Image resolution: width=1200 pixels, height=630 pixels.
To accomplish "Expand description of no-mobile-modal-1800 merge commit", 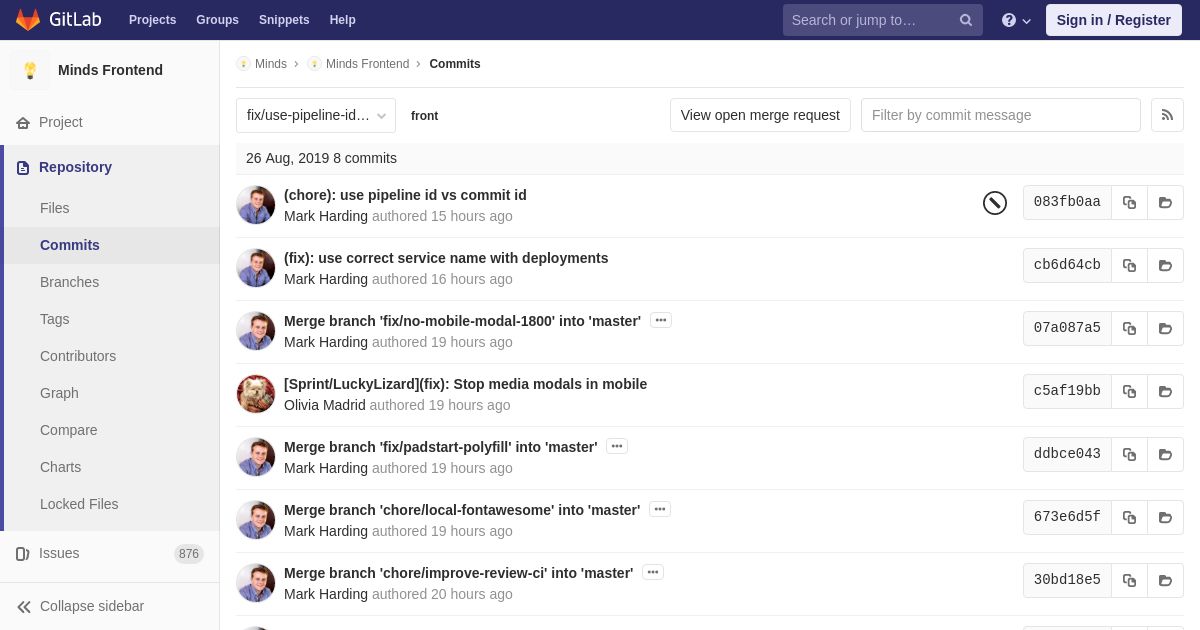I will point(661,320).
